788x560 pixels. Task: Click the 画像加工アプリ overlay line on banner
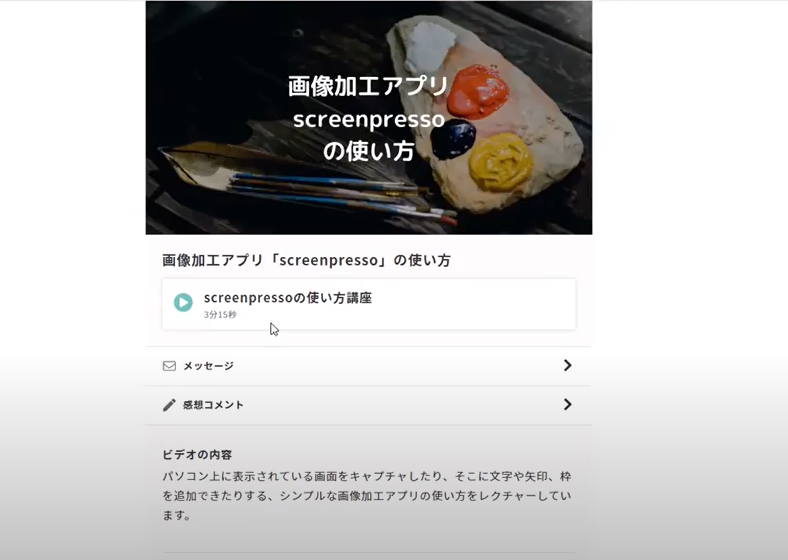click(368, 86)
